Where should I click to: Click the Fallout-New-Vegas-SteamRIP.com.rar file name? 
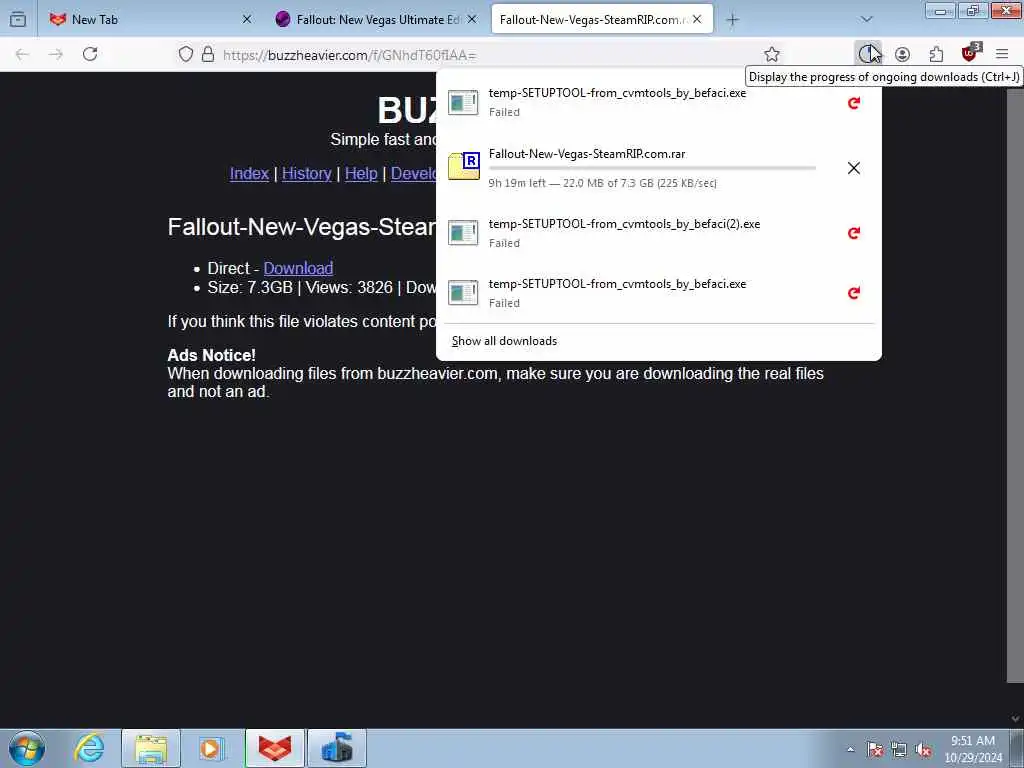587,154
